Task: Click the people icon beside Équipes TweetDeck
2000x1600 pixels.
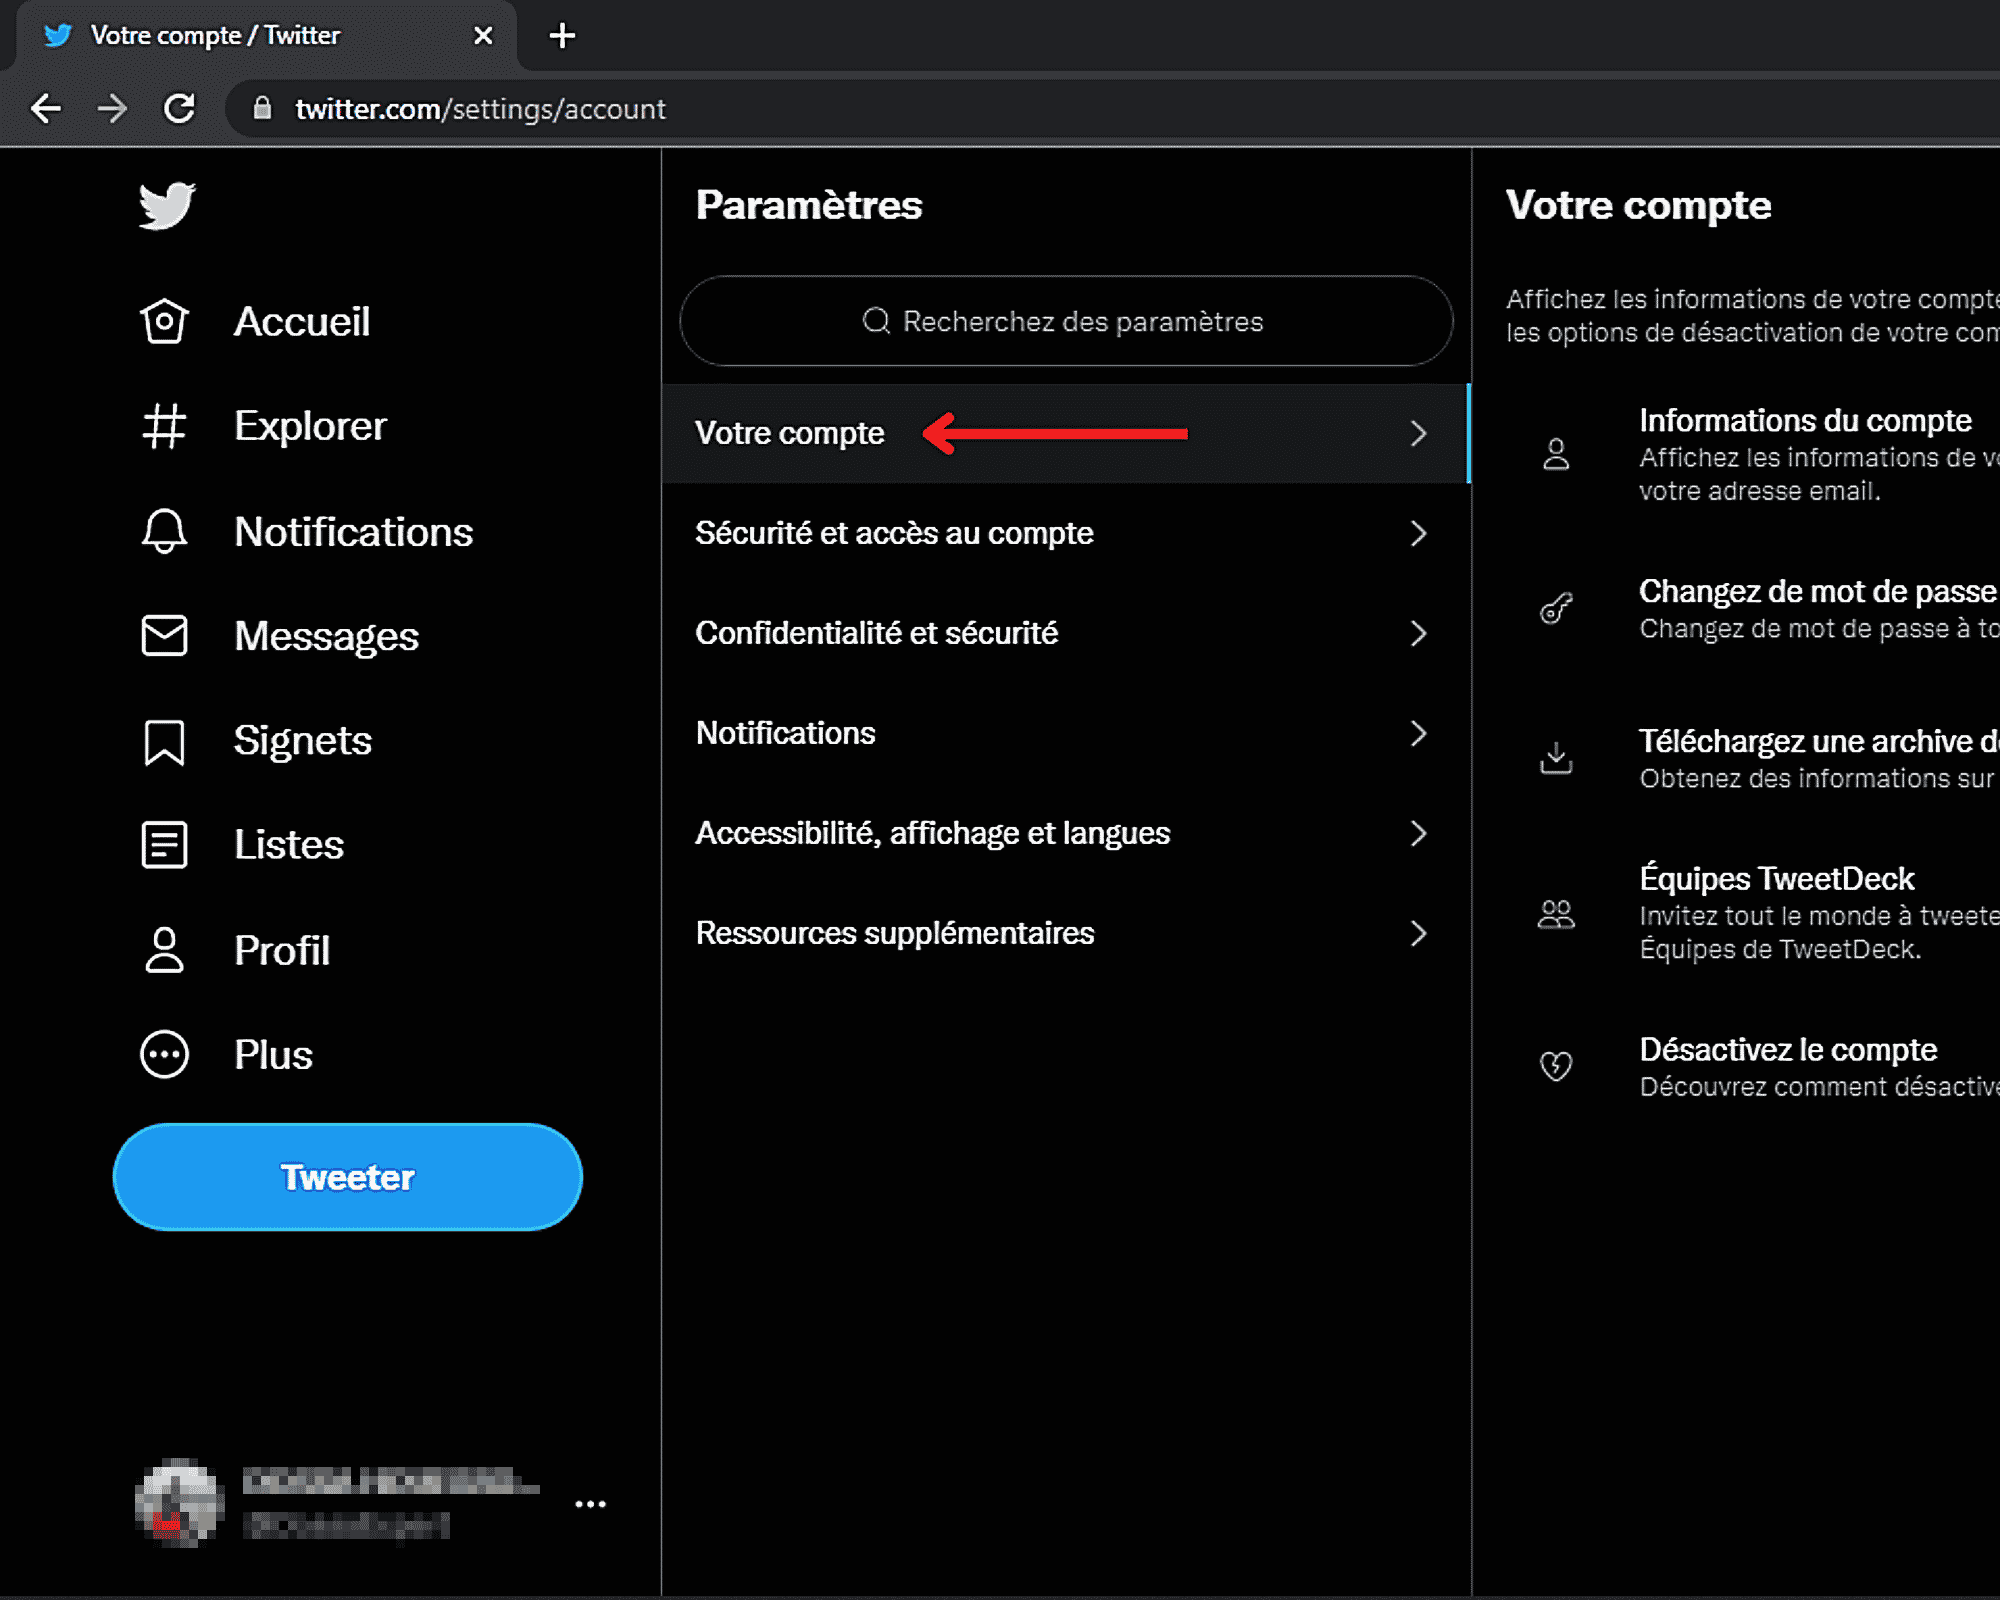Action: (1556, 913)
